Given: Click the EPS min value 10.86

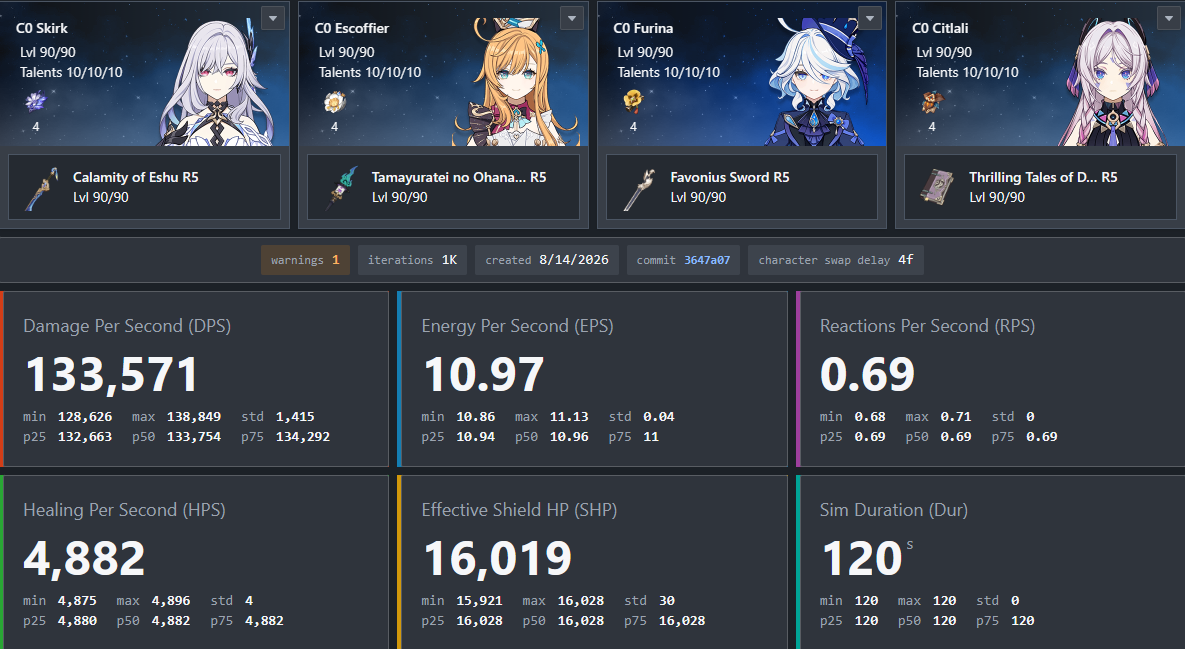Looking at the screenshot, I should click(x=475, y=417).
